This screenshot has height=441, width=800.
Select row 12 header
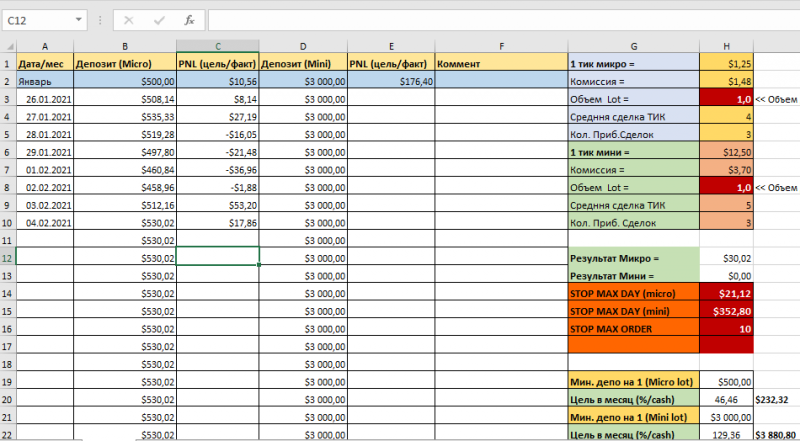click(x=8, y=258)
